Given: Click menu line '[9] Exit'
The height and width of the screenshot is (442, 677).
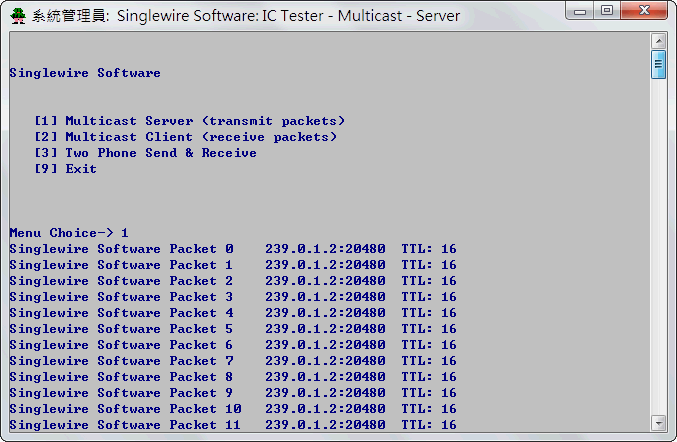Looking at the screenshot, I should [65, 169].
